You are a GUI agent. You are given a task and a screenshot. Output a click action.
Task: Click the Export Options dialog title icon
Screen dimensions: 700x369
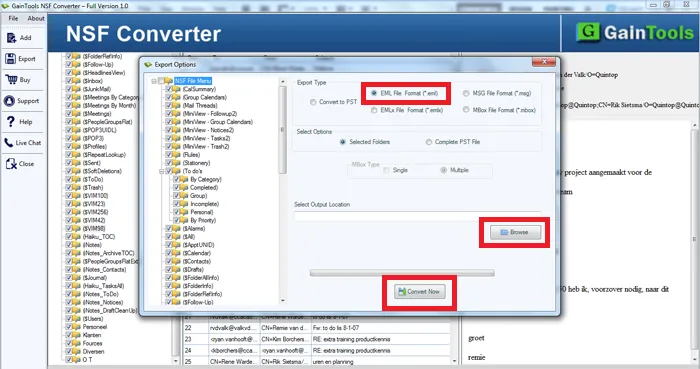click(x=148, y=65)
